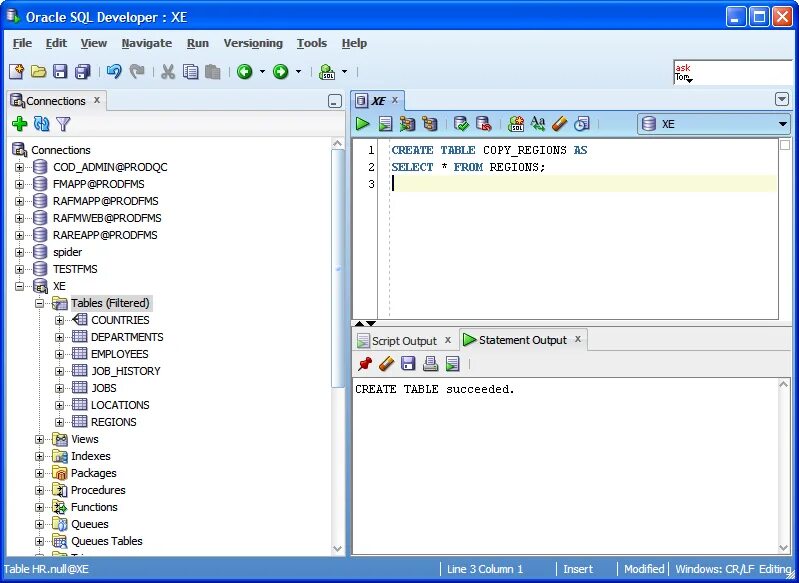799x583 pixels.
Task: Click the Save All toolbar icon
Action: point(83,72)
